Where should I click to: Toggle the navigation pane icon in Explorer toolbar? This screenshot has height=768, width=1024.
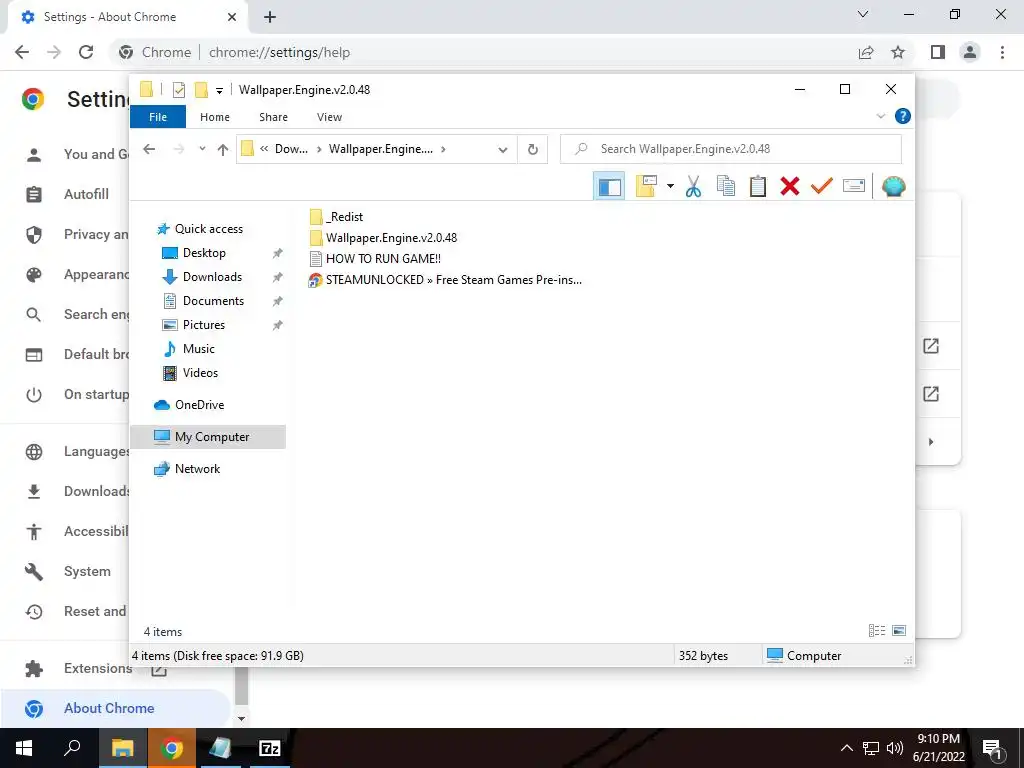tap(609, 187)
